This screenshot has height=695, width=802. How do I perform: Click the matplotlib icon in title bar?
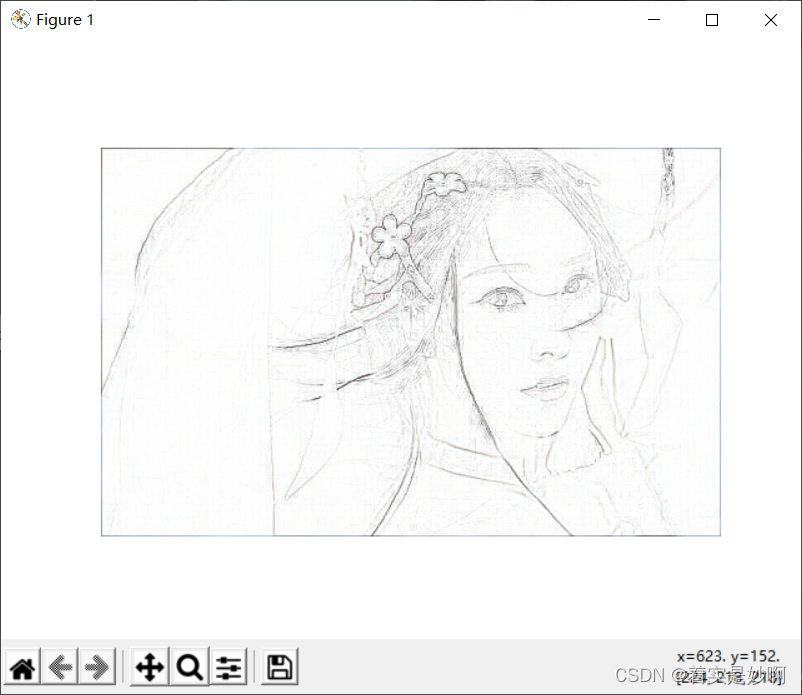(20, 19)
